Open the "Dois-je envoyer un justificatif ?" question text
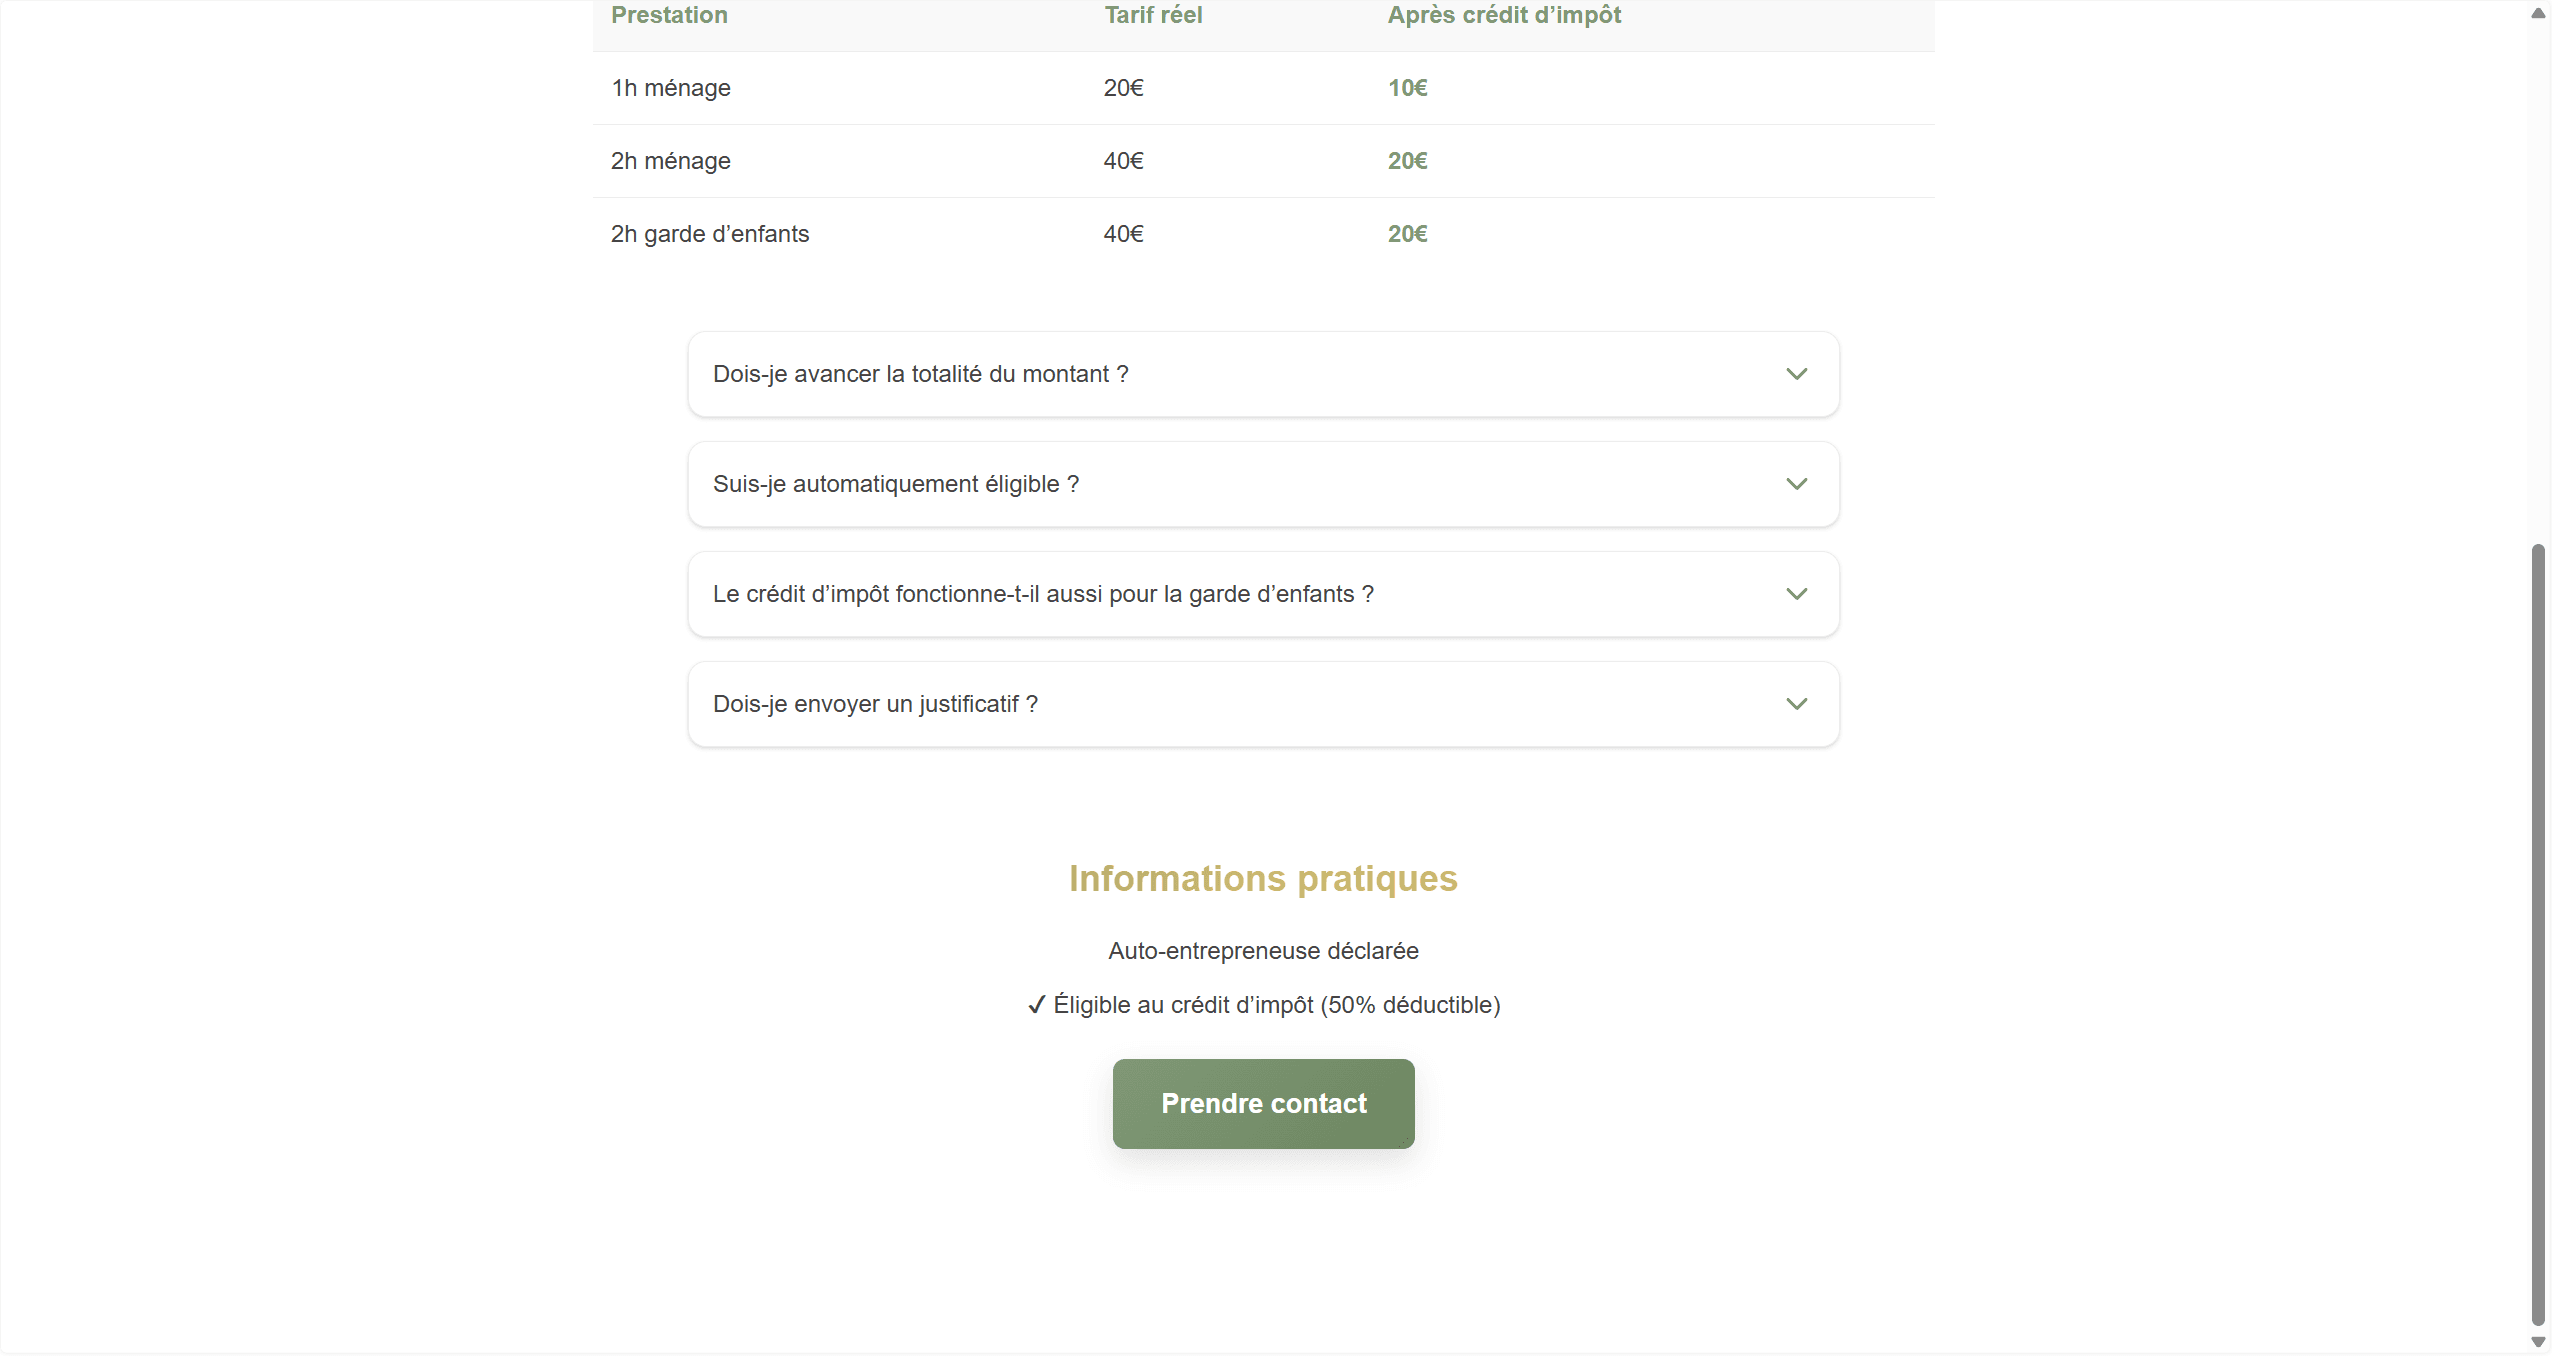Viewport: 2552px width, 1356px height. point(875,704)
